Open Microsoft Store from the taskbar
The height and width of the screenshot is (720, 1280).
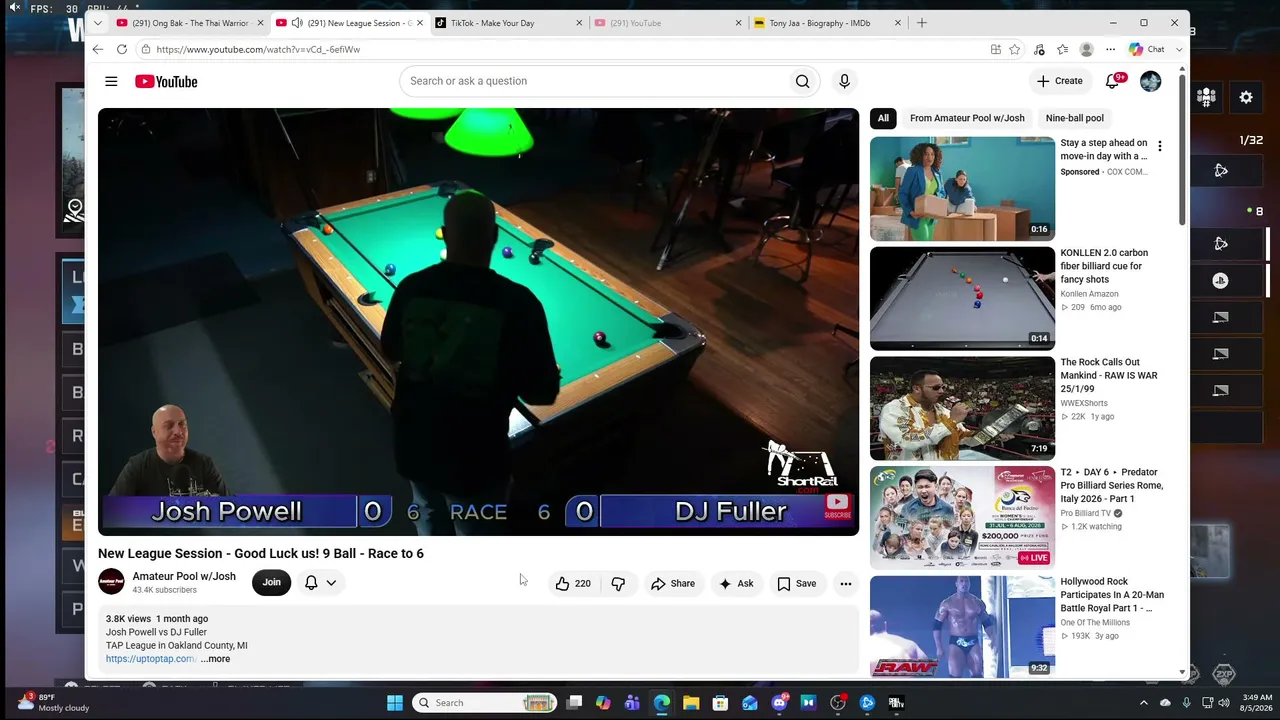[720, 703]
